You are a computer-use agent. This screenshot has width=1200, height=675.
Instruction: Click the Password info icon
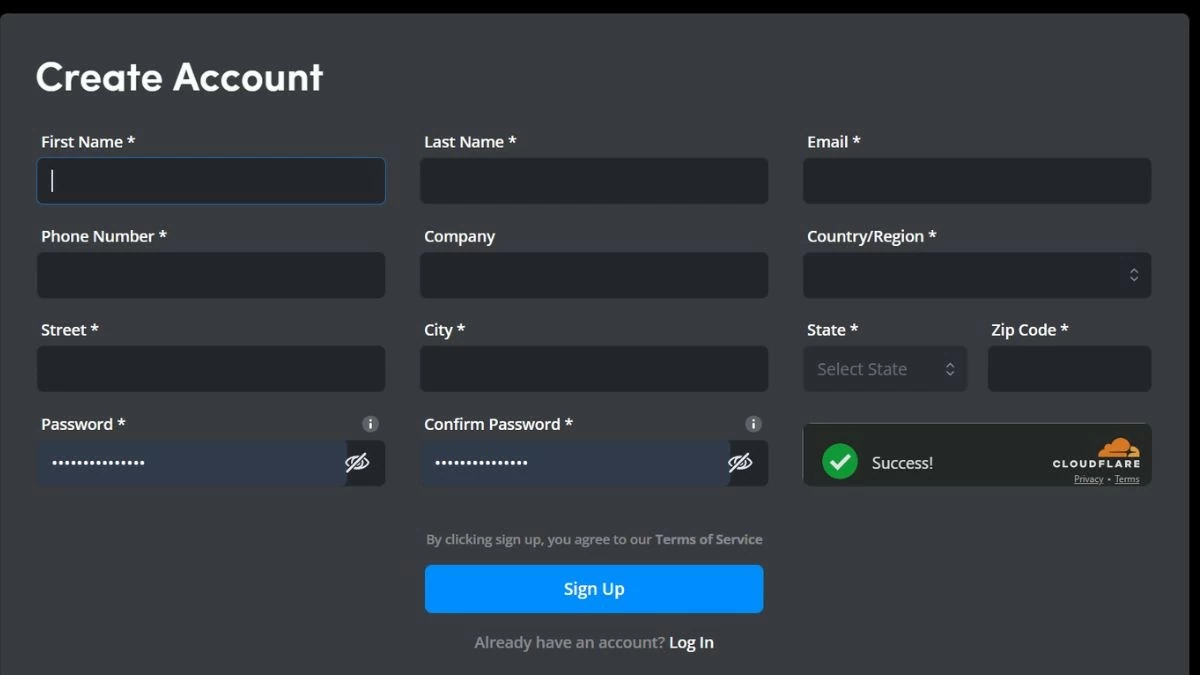tap(370, 424)
